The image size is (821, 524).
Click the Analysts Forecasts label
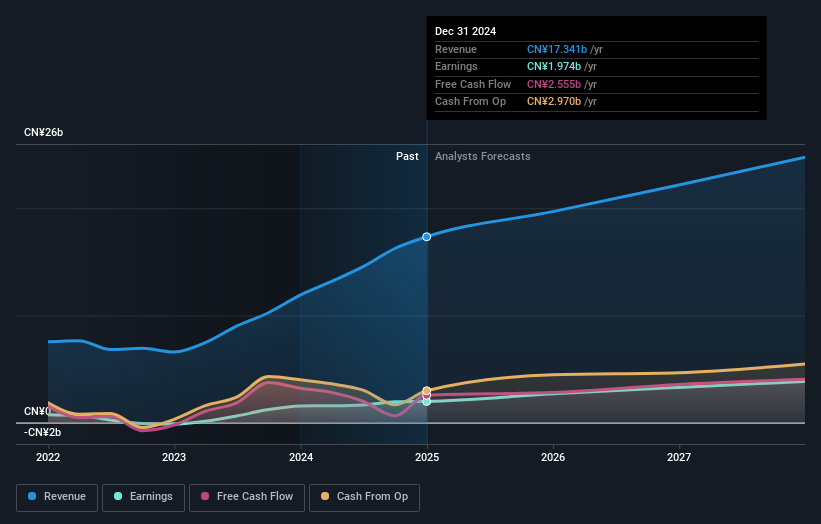point(482,156)
